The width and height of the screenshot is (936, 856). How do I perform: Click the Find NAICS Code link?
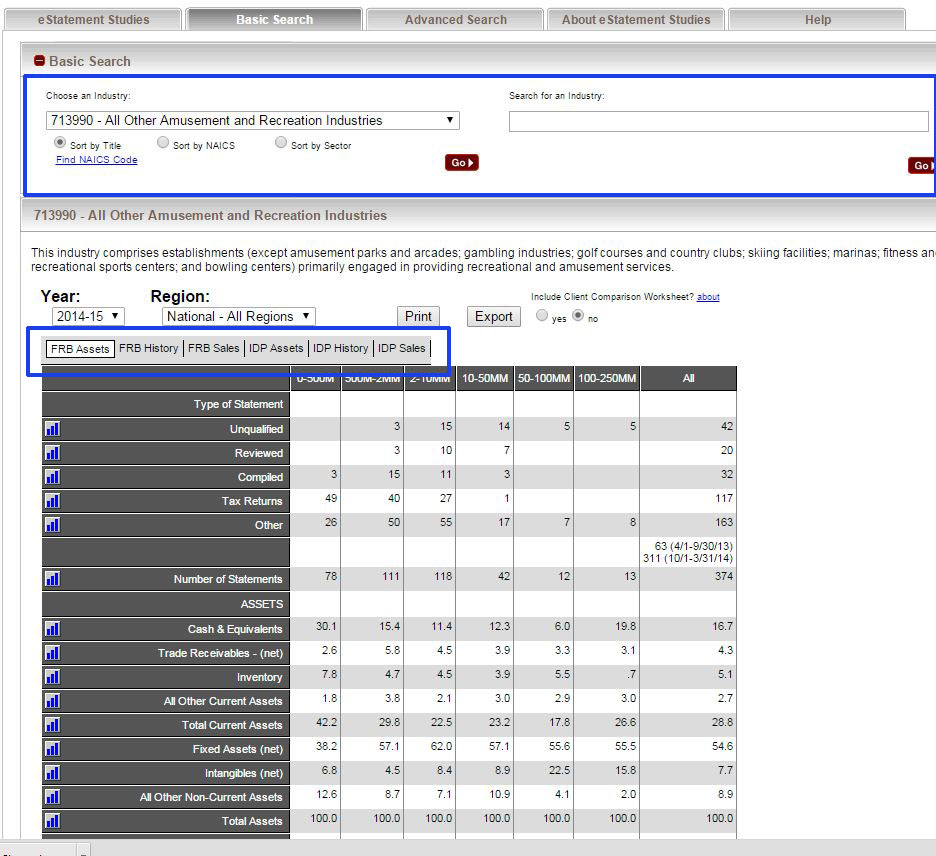(x=96, y=158)
